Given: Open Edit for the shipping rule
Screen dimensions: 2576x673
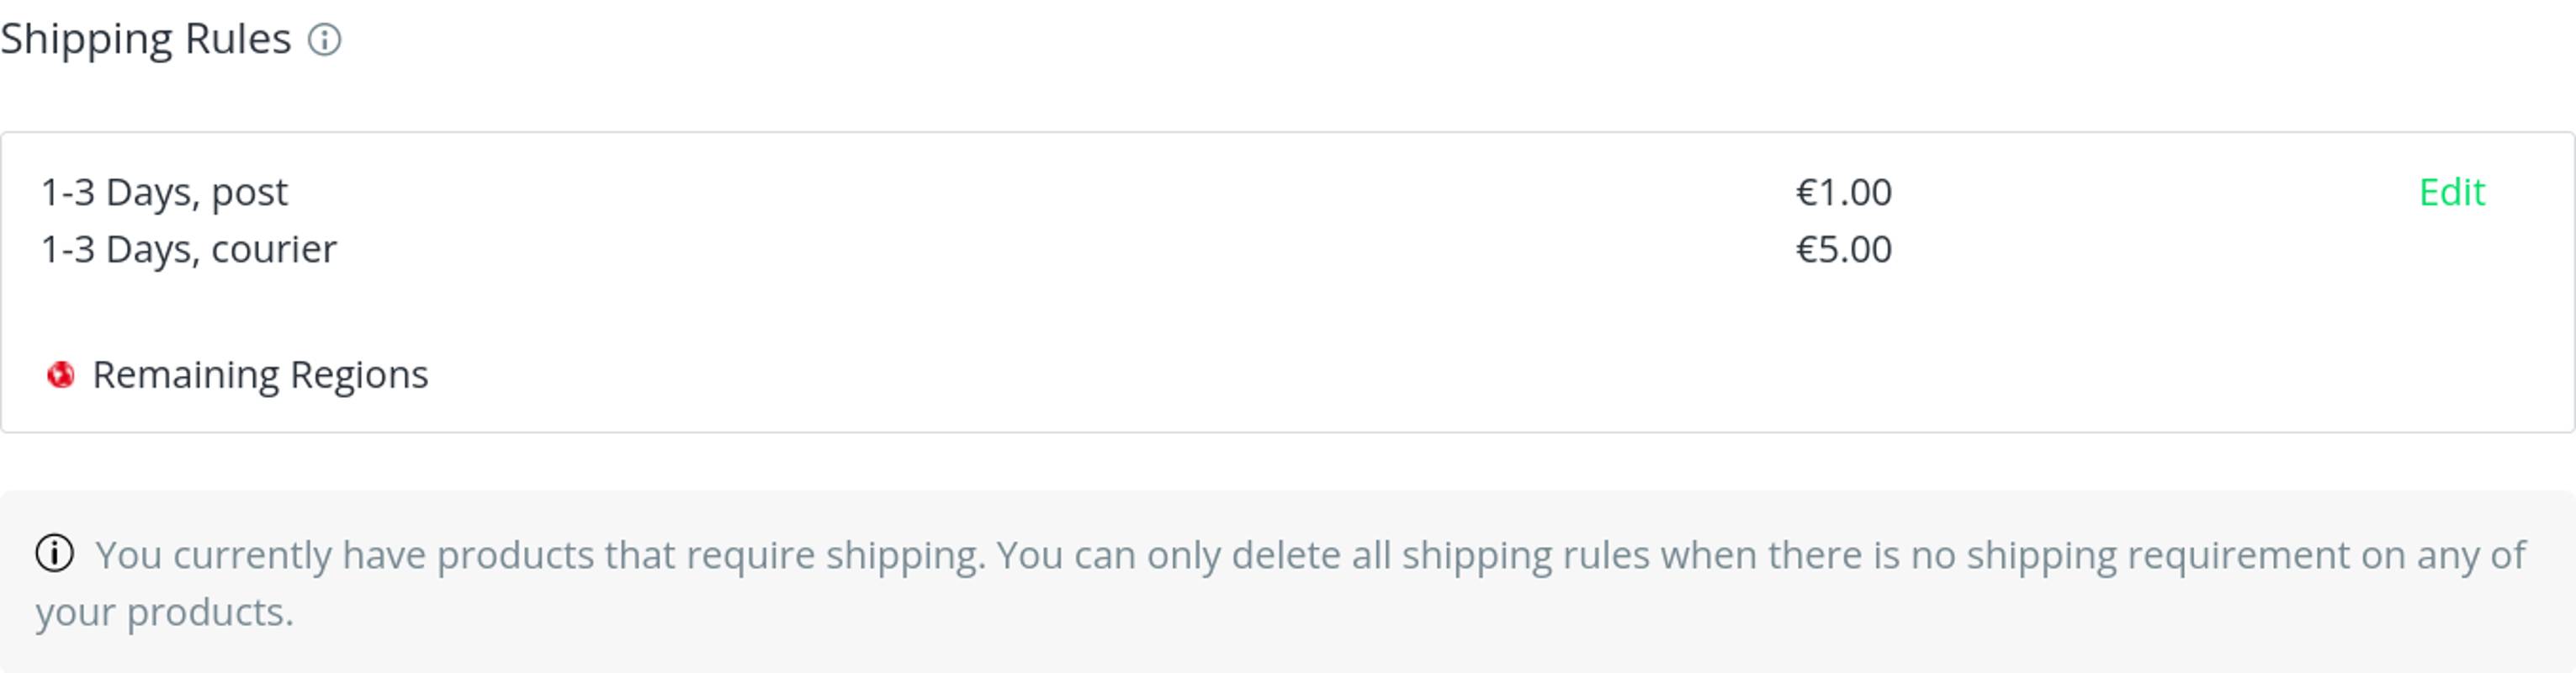Looking at the screenshot, I should (2451, 192).
